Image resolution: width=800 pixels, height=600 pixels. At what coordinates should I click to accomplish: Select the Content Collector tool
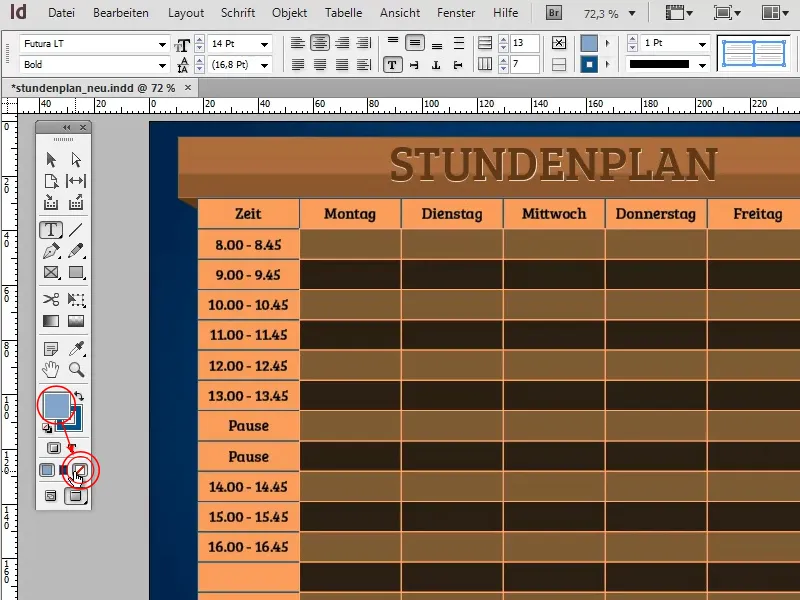[x=51, y=203]
